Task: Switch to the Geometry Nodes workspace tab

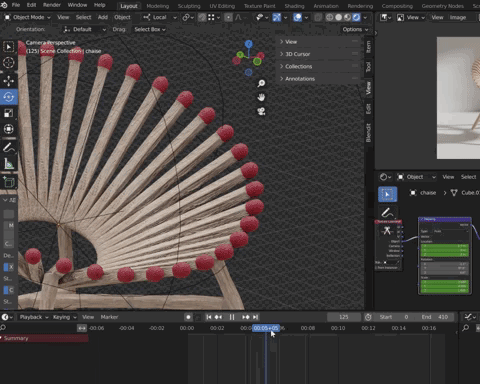Action: point(443,6)
